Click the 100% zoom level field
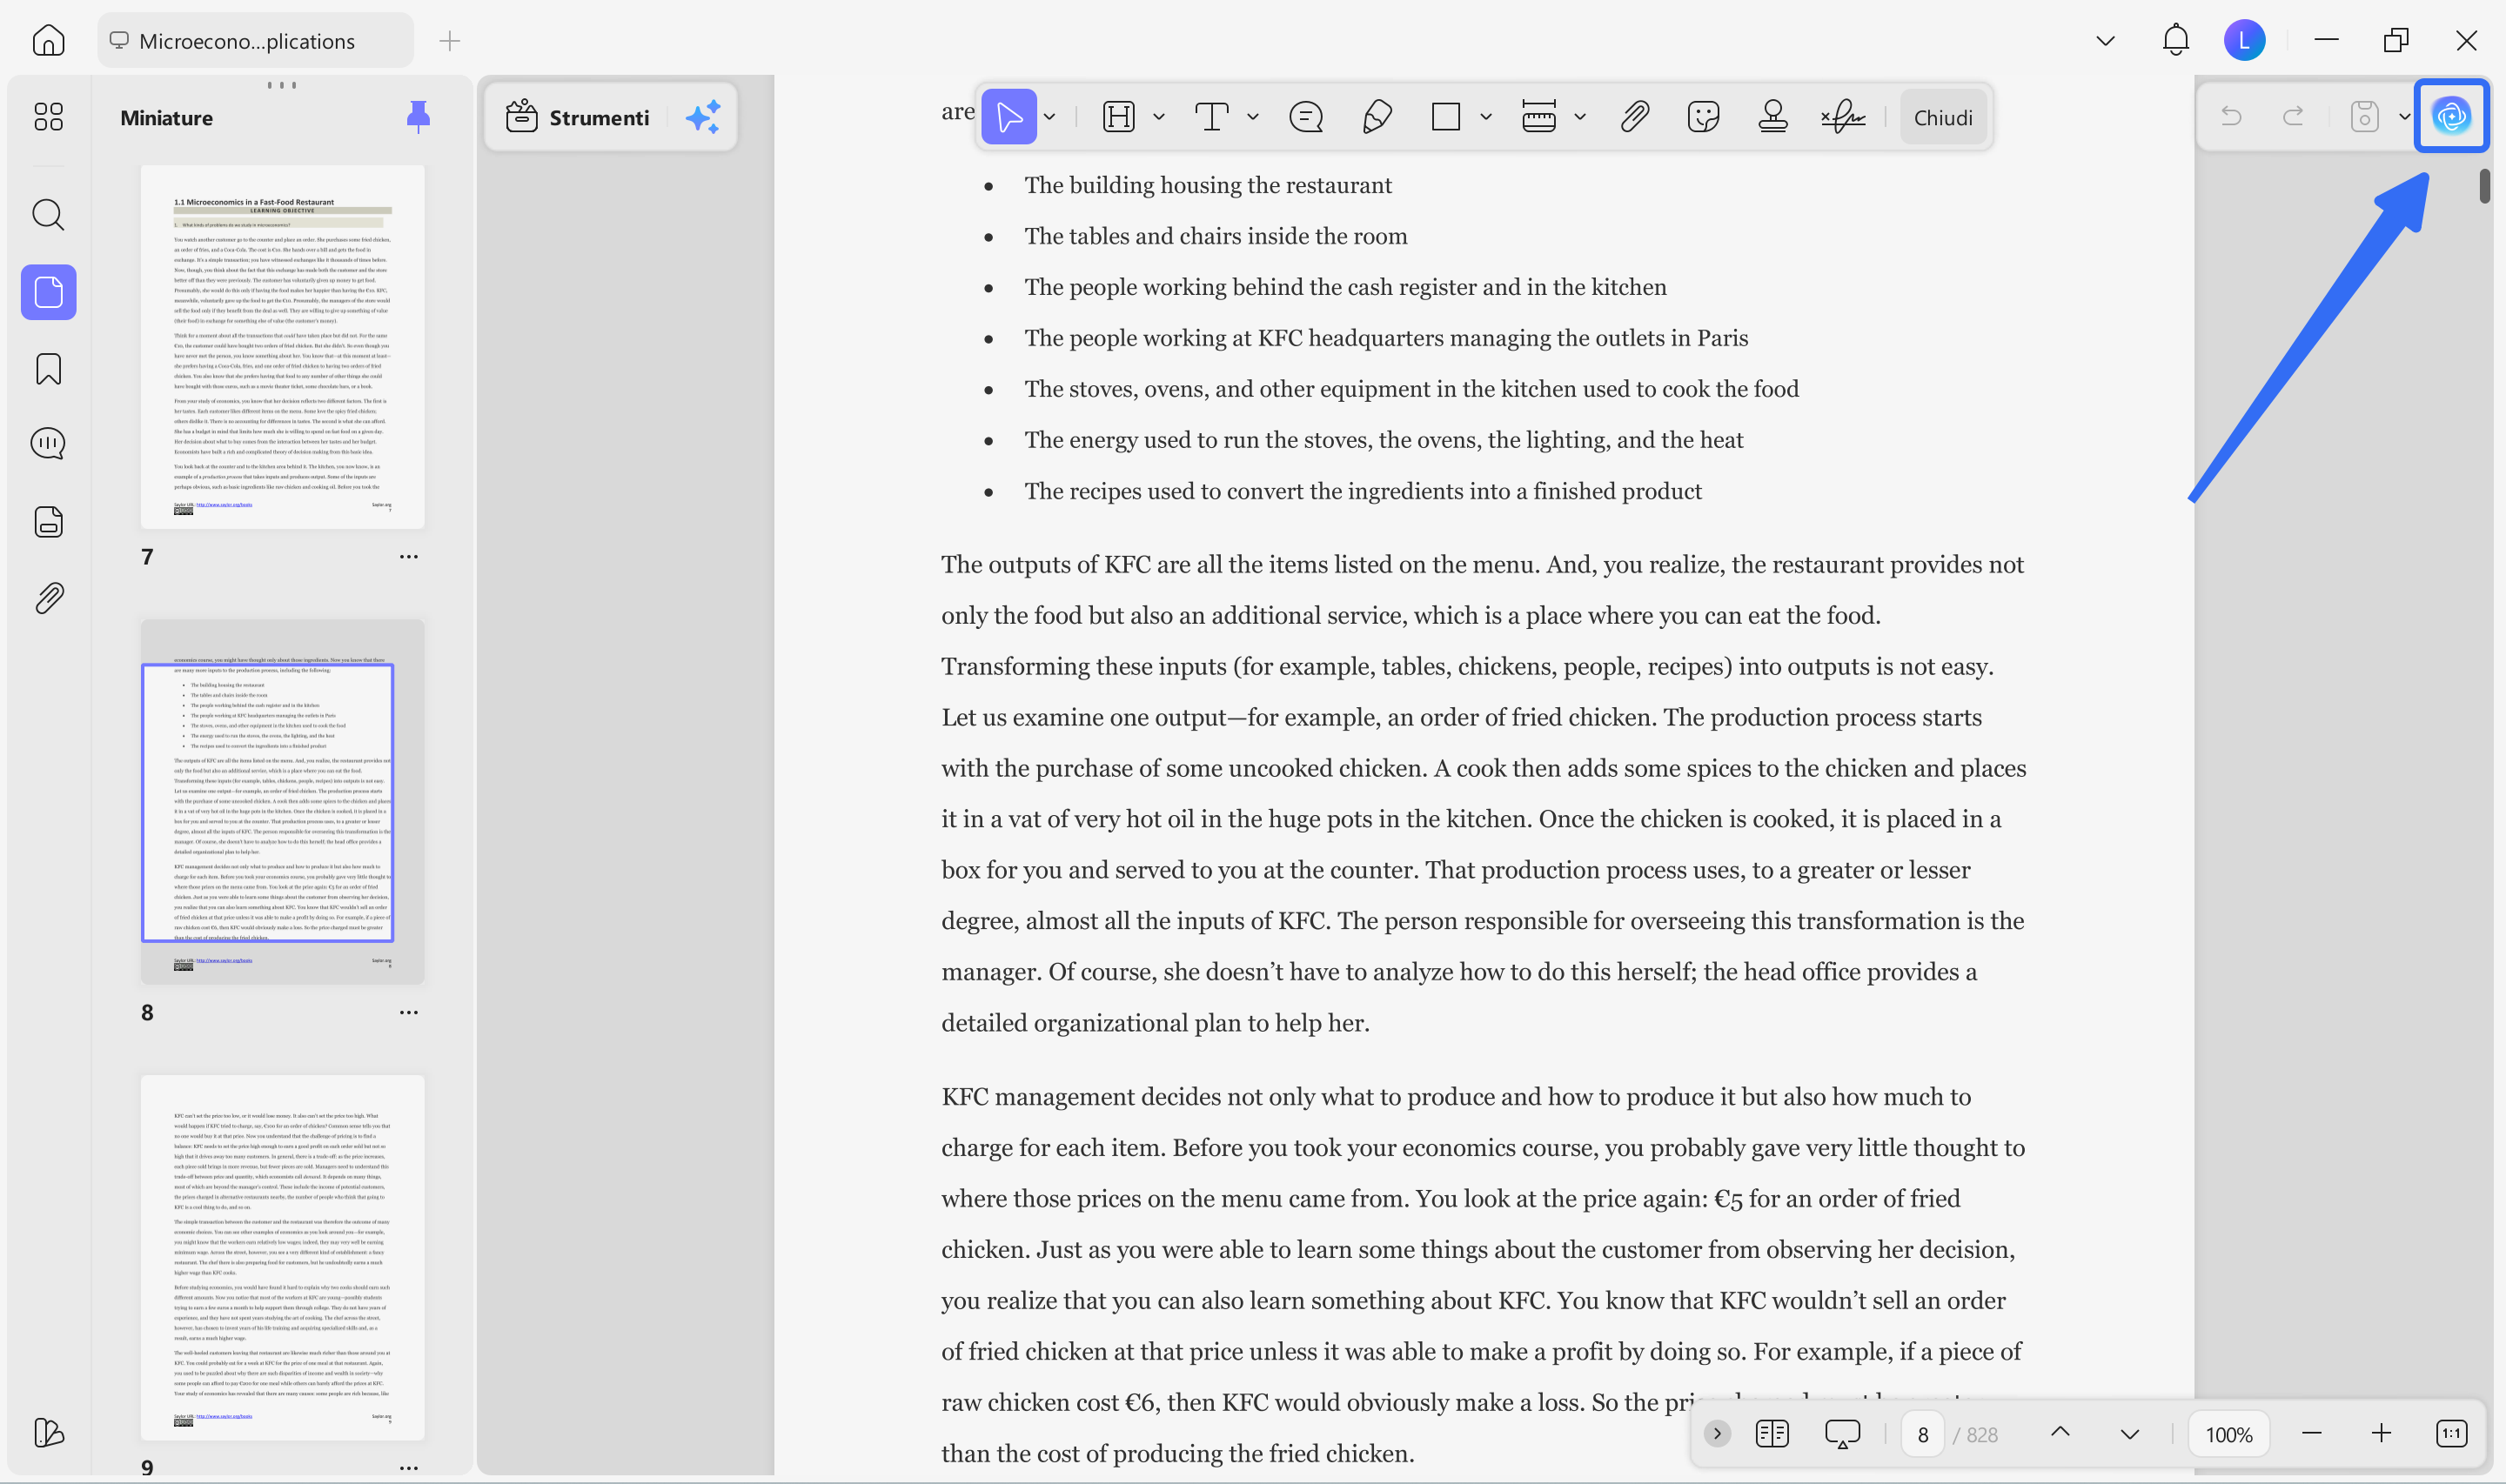The width and height of the screenshot is (2506, 1484). (x=2229, y=1434)
